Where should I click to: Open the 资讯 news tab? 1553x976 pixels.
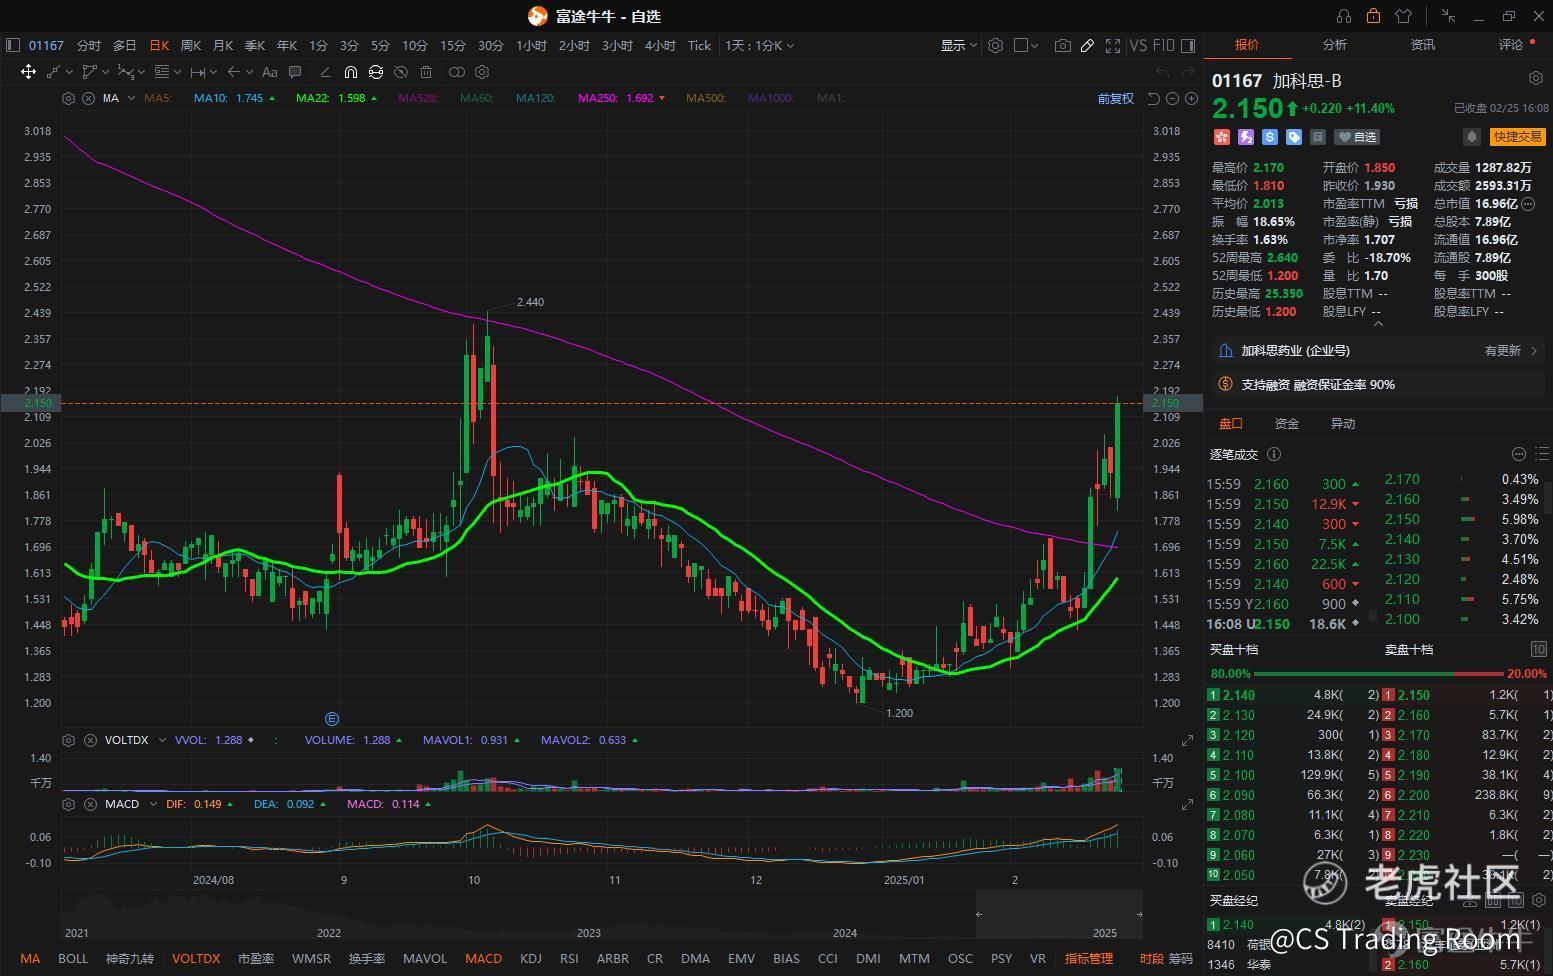click(x=1422, y=44)
